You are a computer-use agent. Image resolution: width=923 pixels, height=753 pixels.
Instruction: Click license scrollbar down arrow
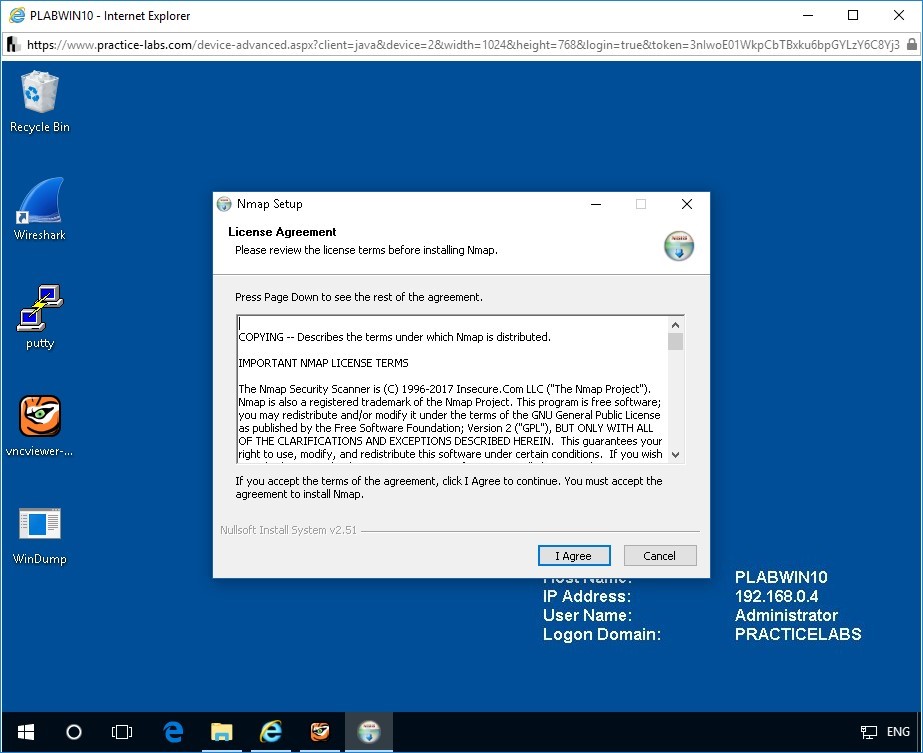point(675,455)
